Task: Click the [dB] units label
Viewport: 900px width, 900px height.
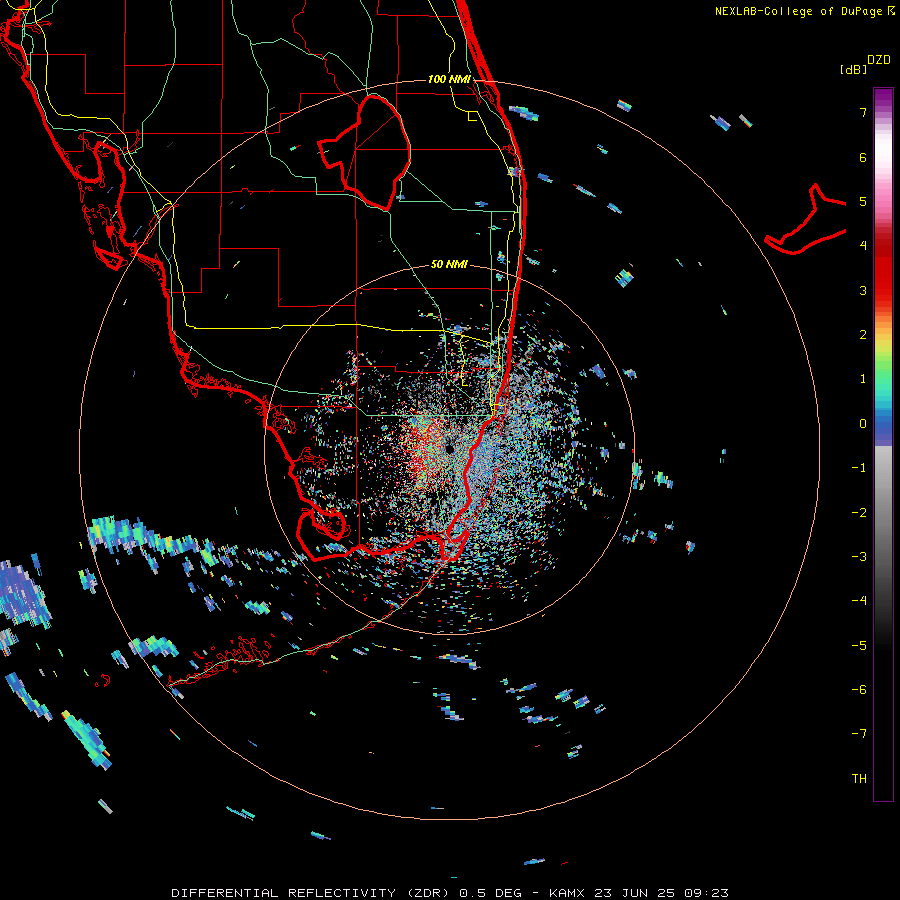Action: coord(853,69)
